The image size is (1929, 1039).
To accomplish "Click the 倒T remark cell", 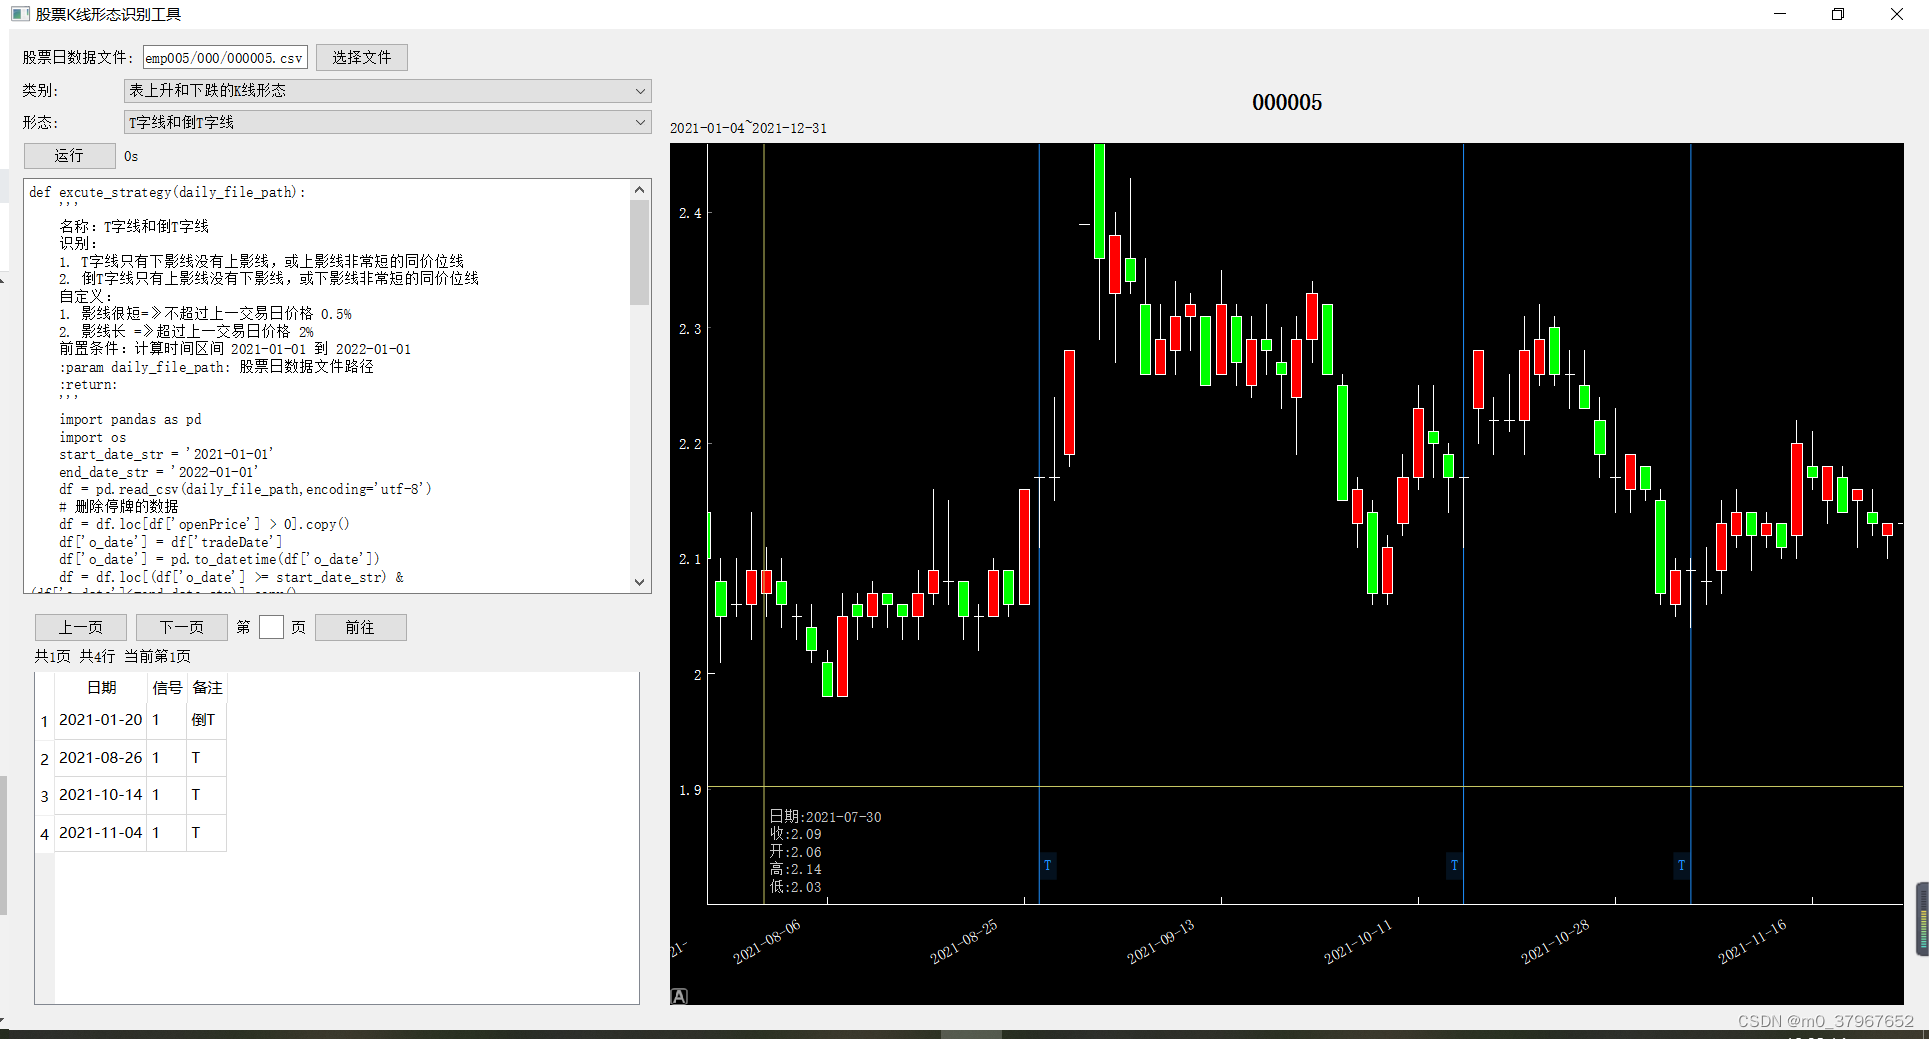I will pyautogui.click(x=206, y=720).
